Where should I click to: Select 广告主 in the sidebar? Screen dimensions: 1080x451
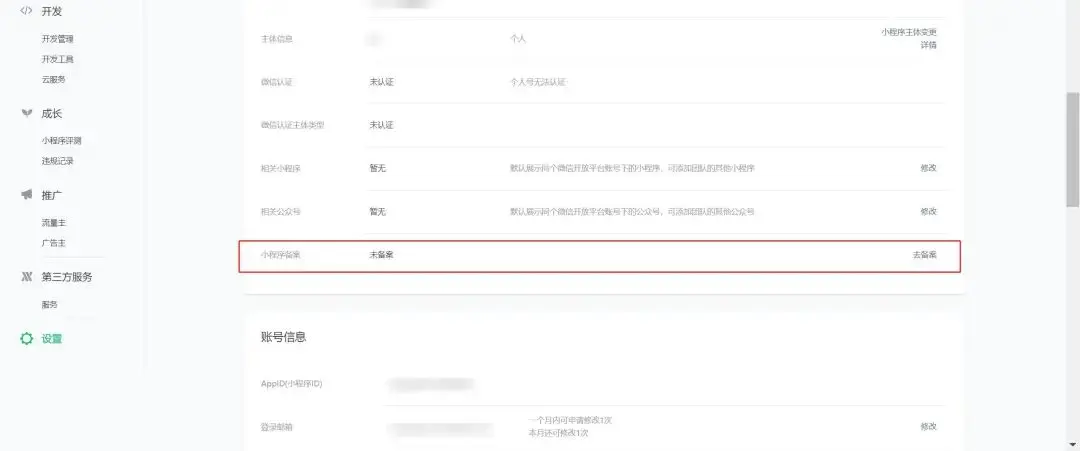(53, 243)
